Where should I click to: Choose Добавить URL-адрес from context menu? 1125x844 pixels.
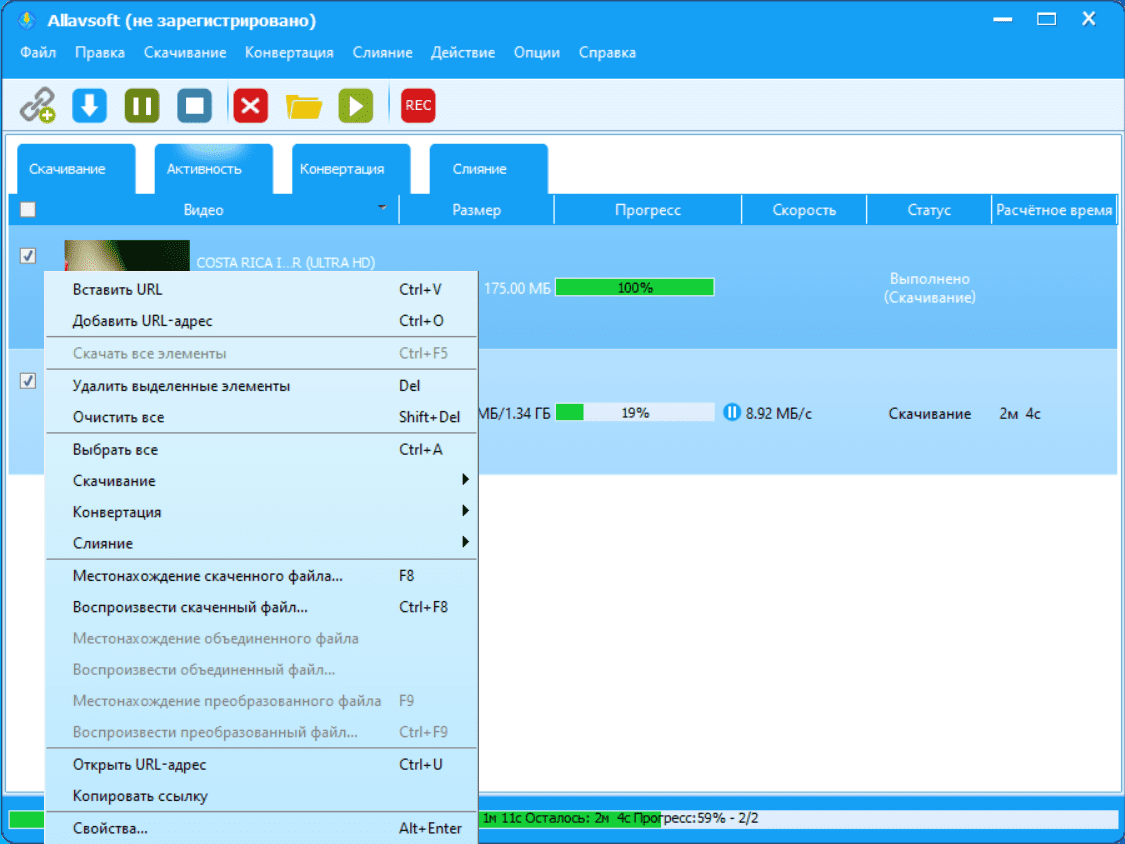coord(261,321)
